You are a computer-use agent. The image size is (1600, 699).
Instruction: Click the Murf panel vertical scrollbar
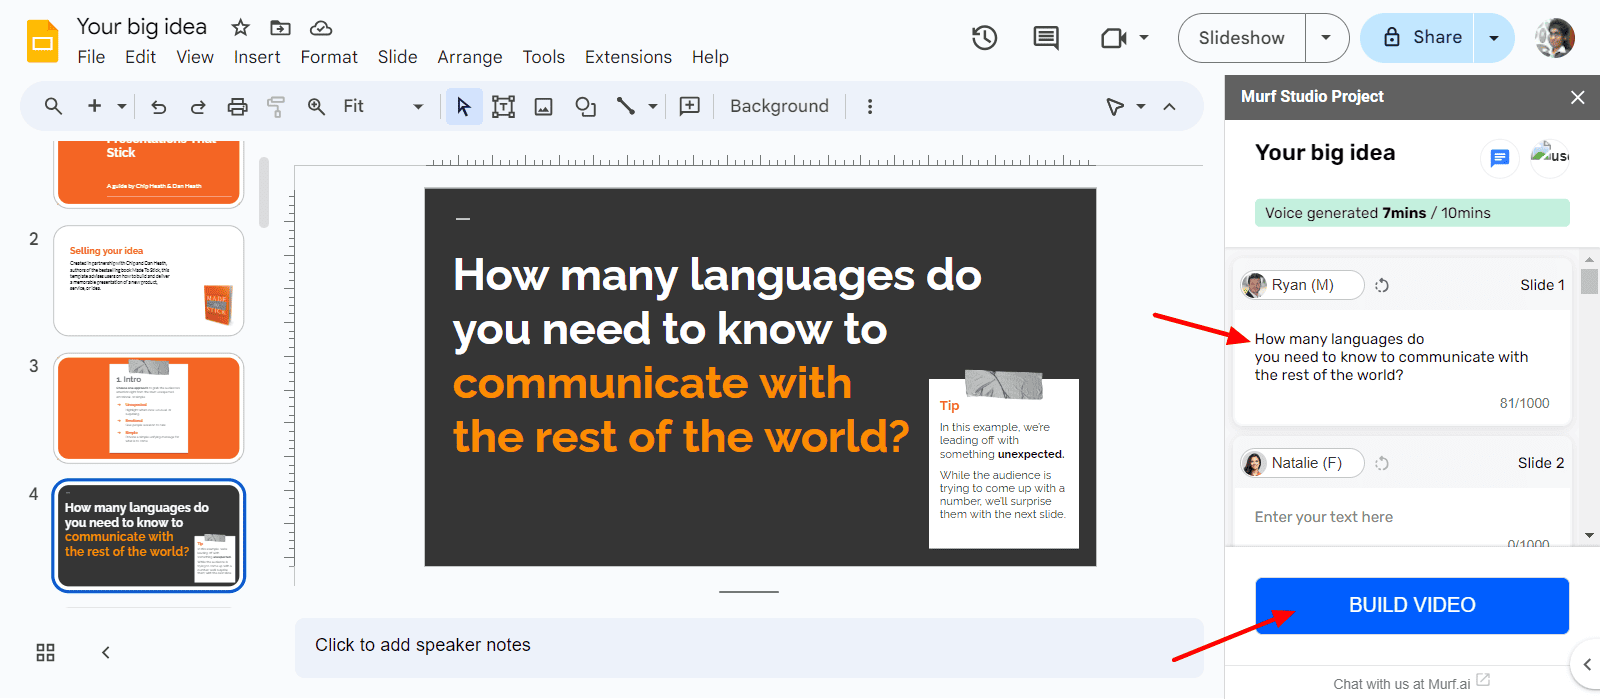pos(1589,281)
